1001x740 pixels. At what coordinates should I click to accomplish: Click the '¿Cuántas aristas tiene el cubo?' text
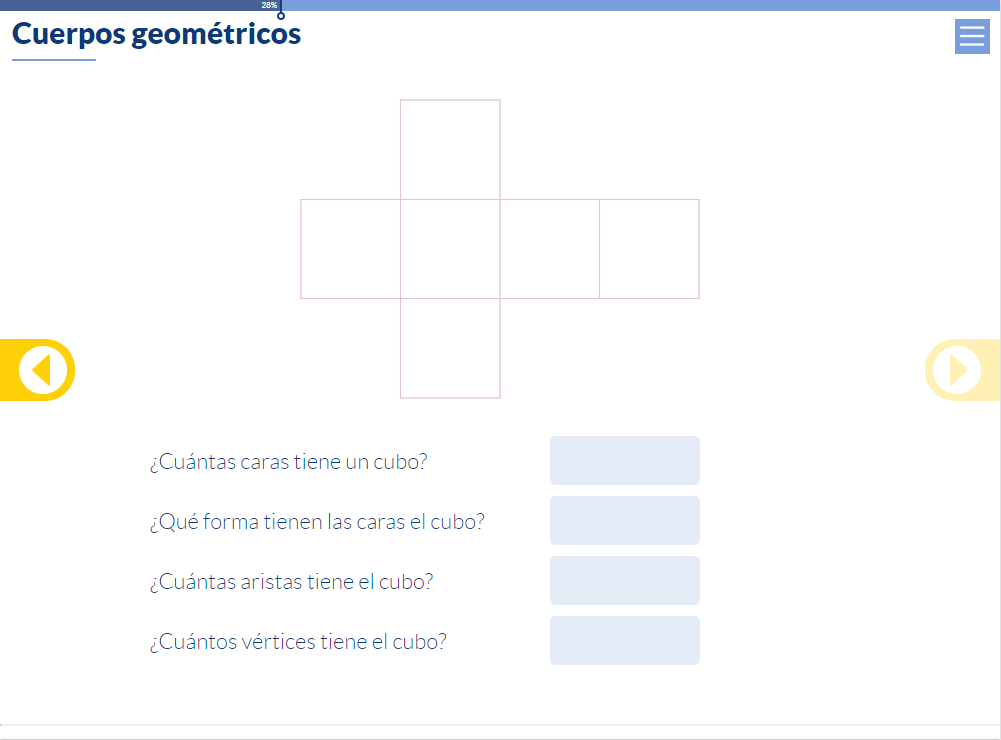(x=292, y=582)
